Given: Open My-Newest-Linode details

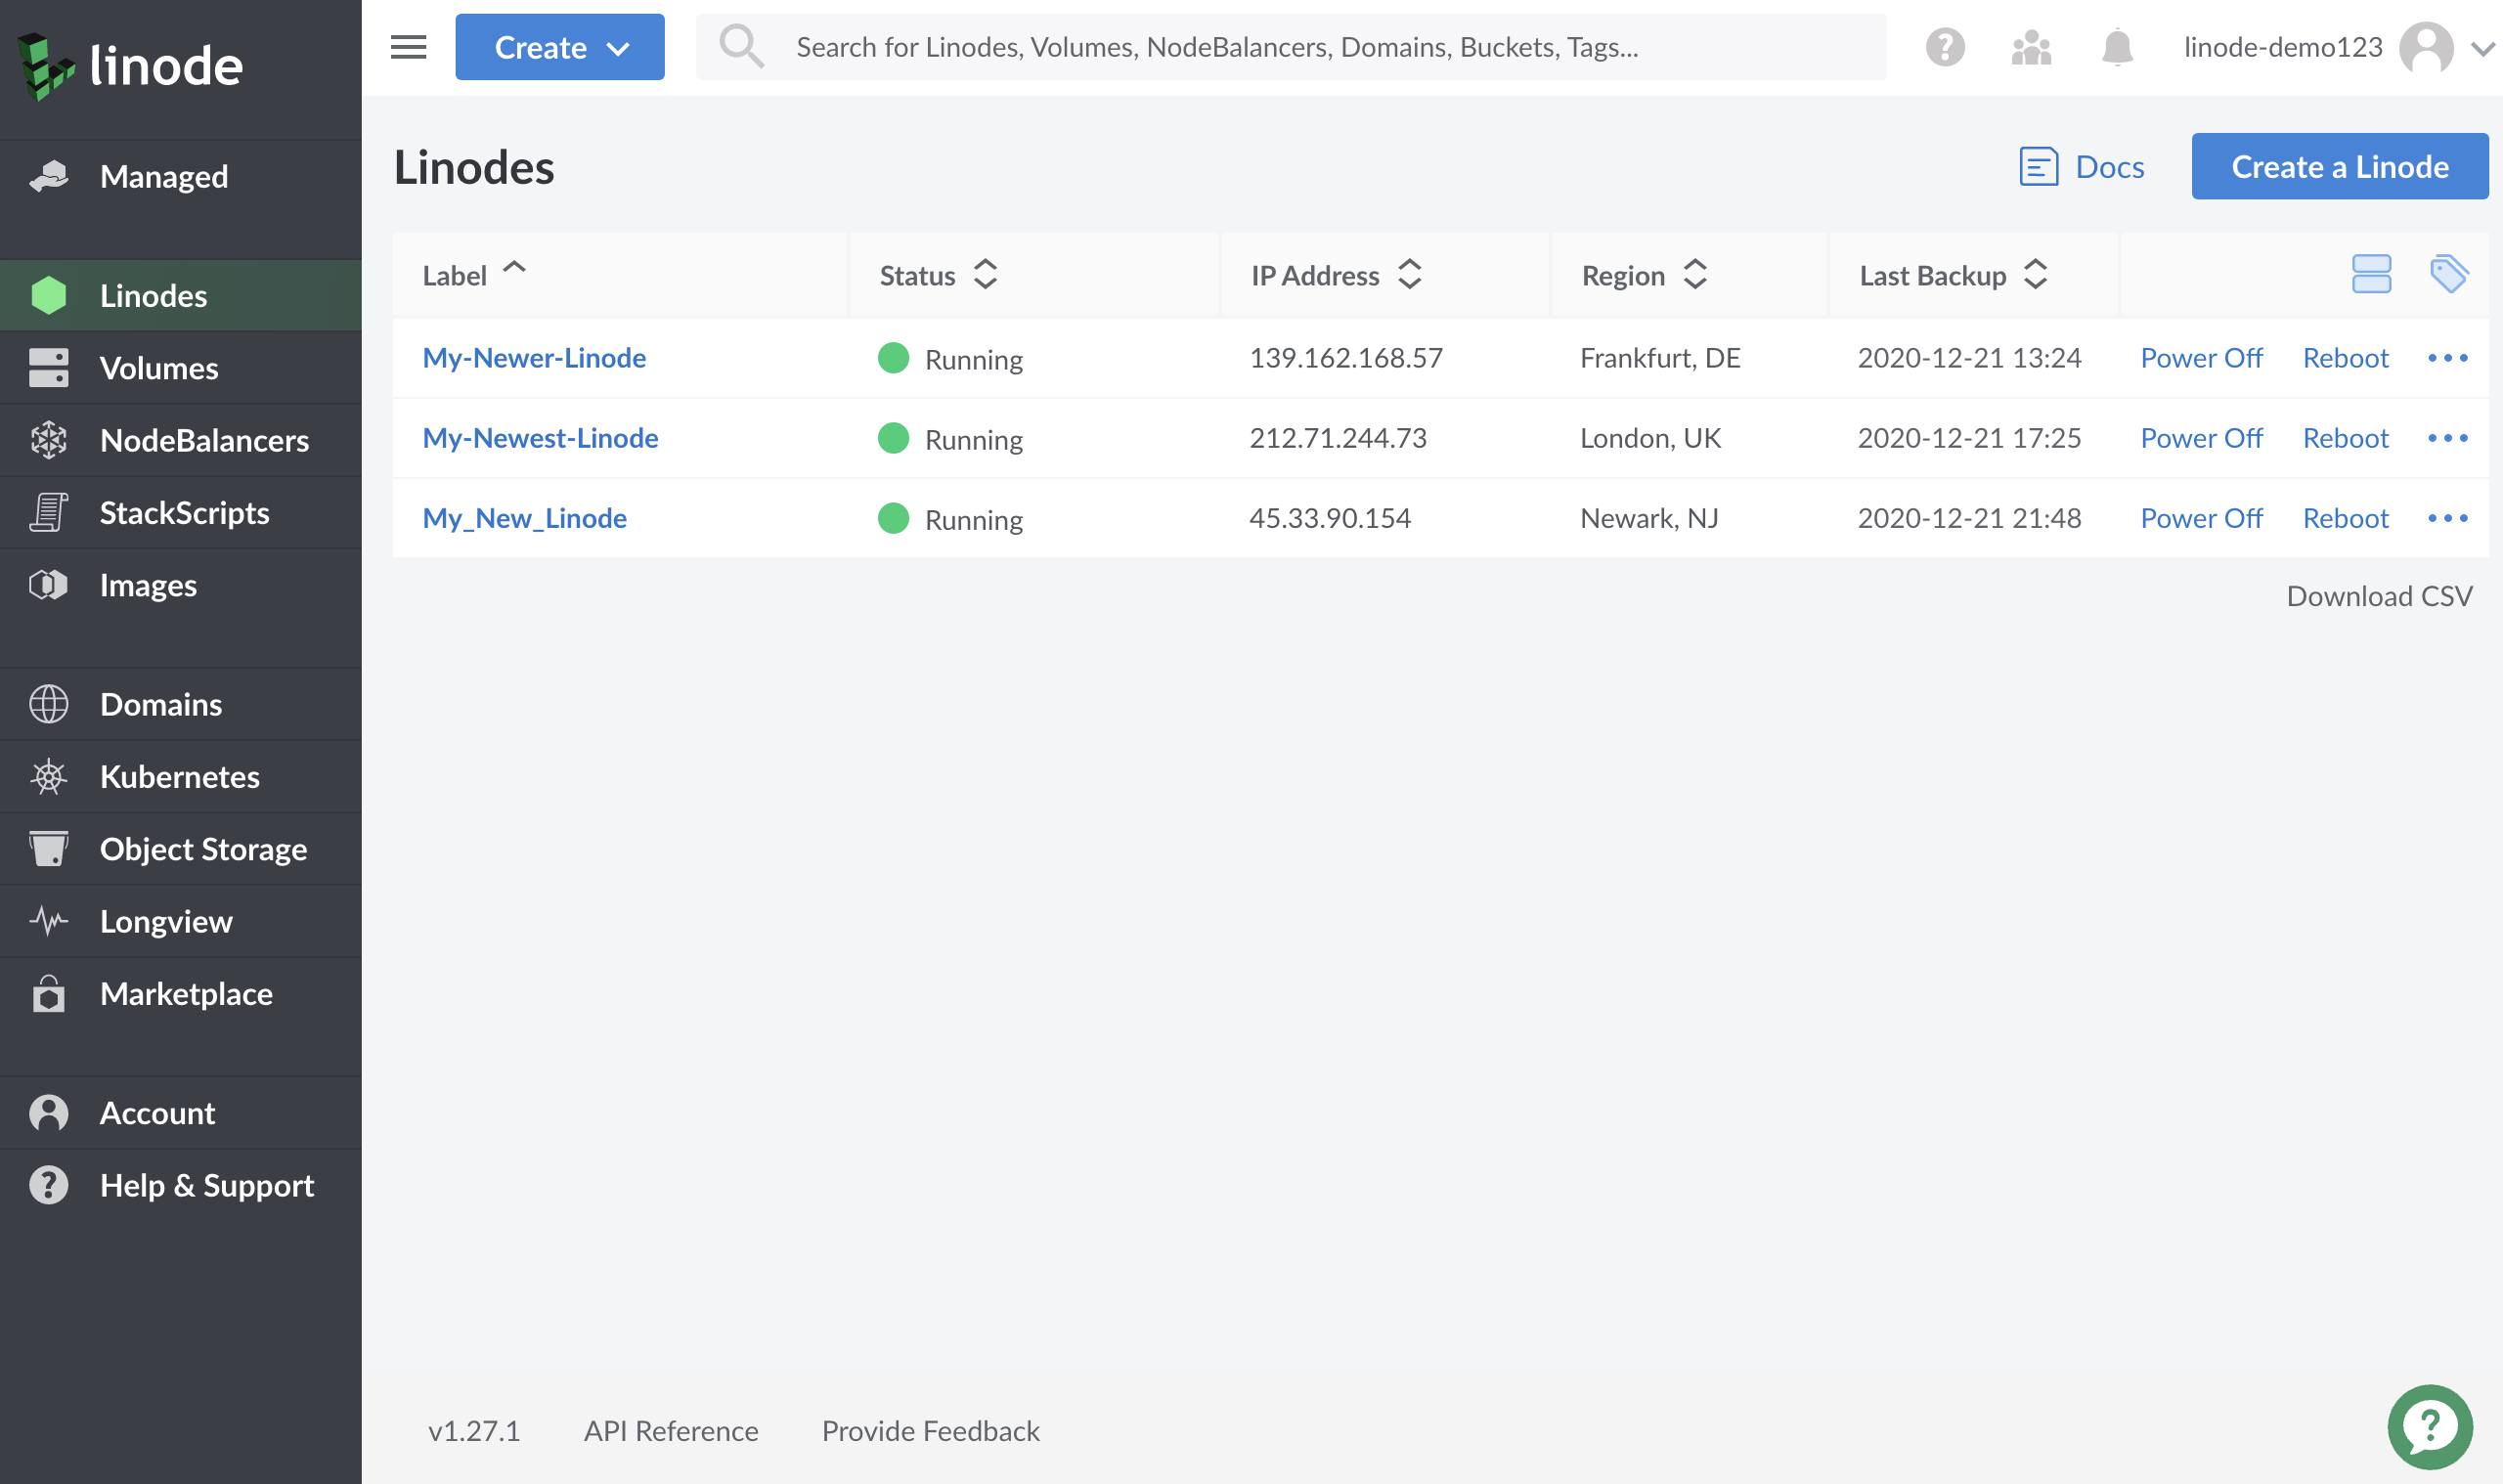Looking at the screenshot, I should 539,436.
